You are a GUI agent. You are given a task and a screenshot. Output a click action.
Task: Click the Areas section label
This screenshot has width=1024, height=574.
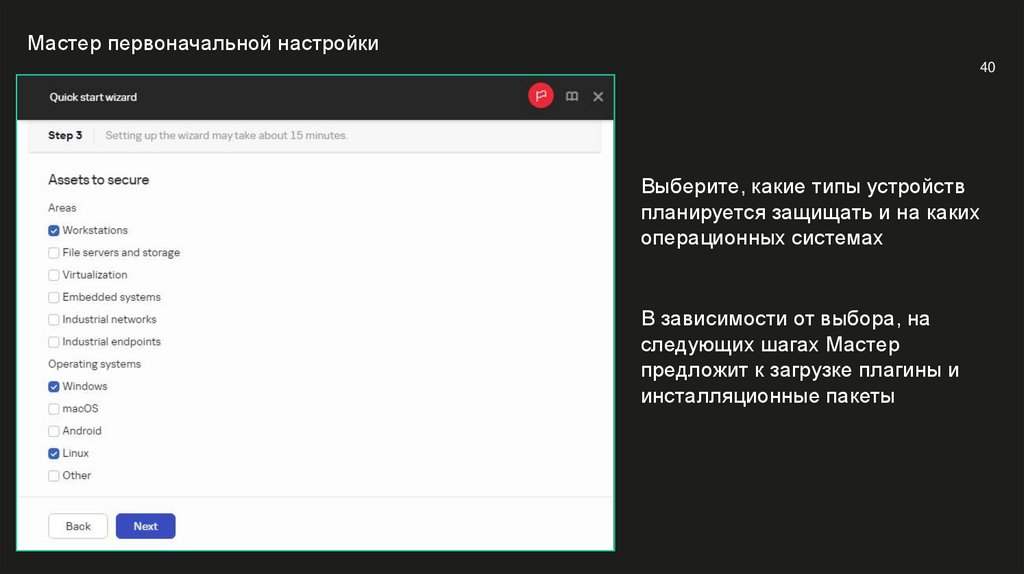(x=62, y=208)
